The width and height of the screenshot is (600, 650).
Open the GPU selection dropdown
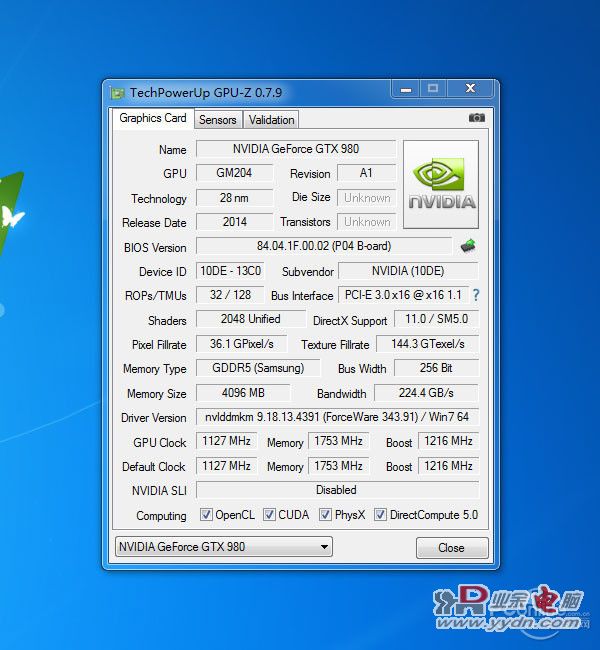[224, 547]
